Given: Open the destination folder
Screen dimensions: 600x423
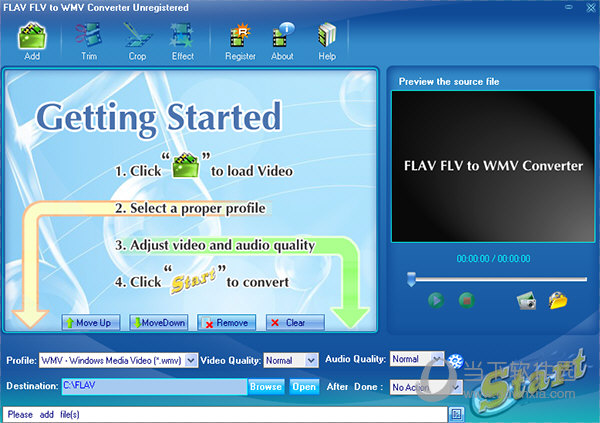Looking at the screenshot, I should point(304,387).
